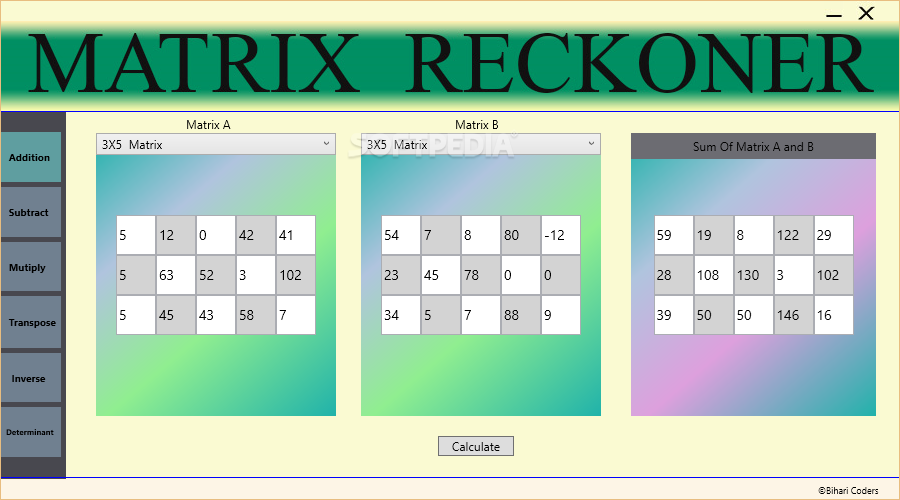The height and width of the screenshot is (500, 900).
Task: Click sum result cell showing 146
Action: tap(794, 315)
